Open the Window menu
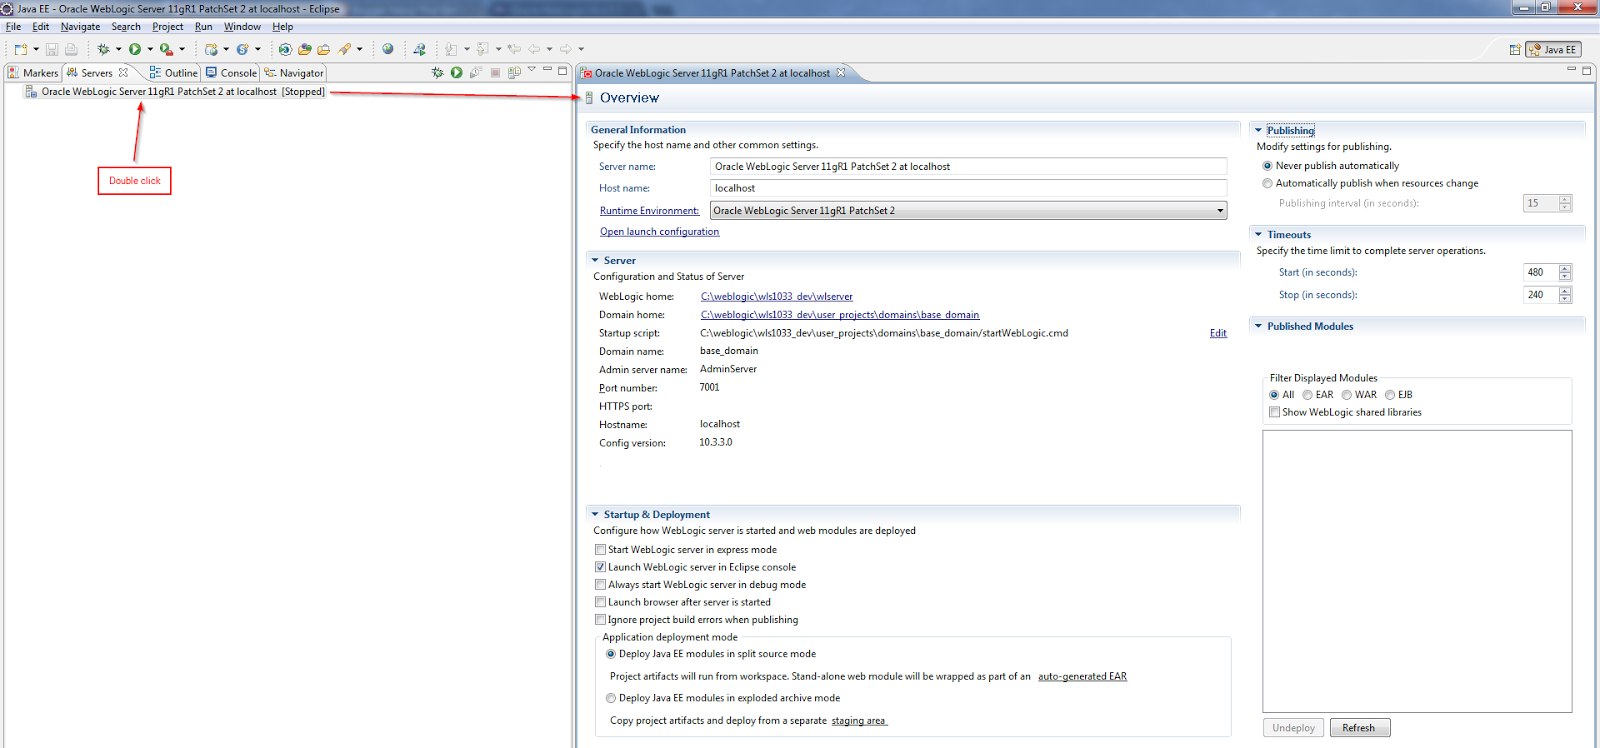 click(x=242, y=27)
